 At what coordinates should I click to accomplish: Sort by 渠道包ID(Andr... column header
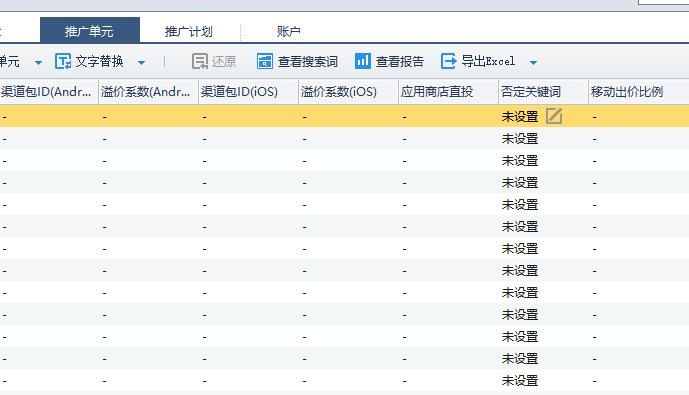point(49,92)
